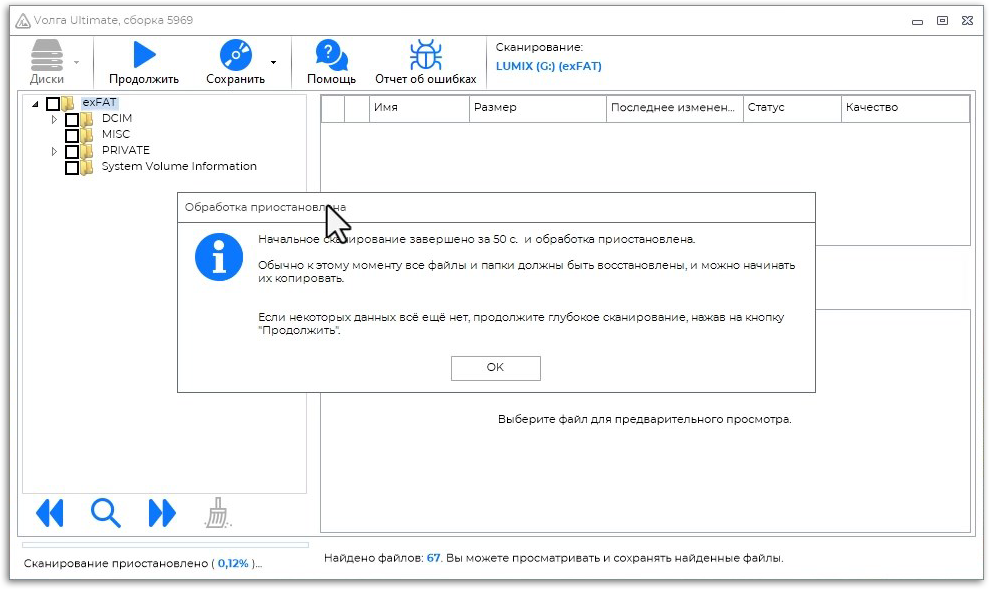989x589 pixels.
Task: Open the magnifier search icon
Action: coord(105,513)
